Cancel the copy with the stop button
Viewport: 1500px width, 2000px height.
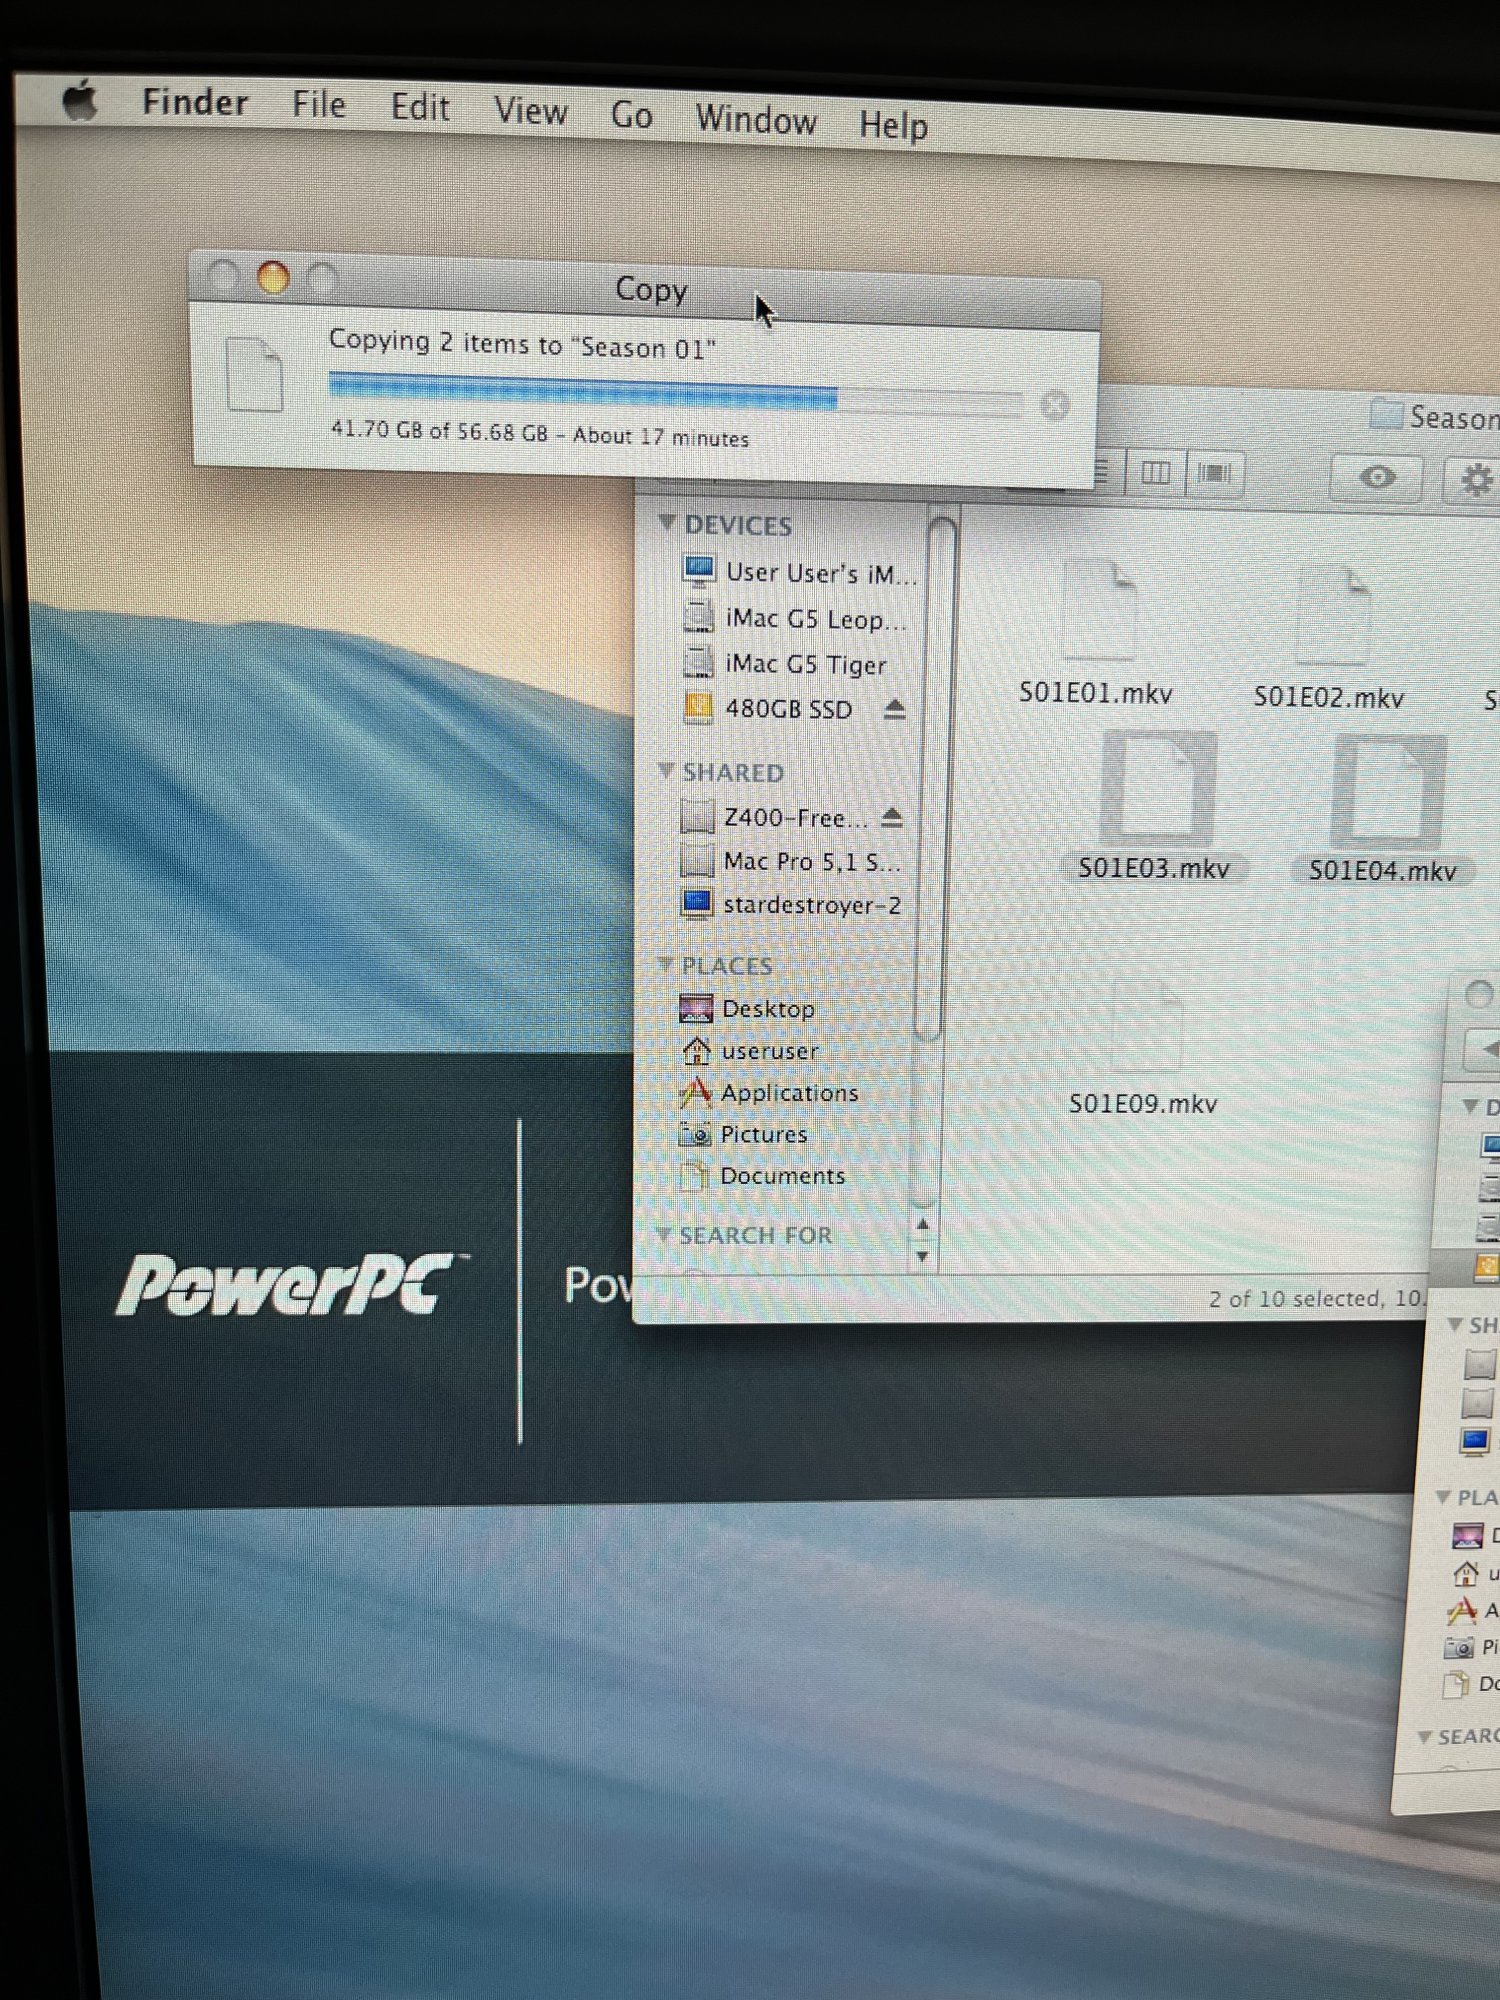point(1054,406)
